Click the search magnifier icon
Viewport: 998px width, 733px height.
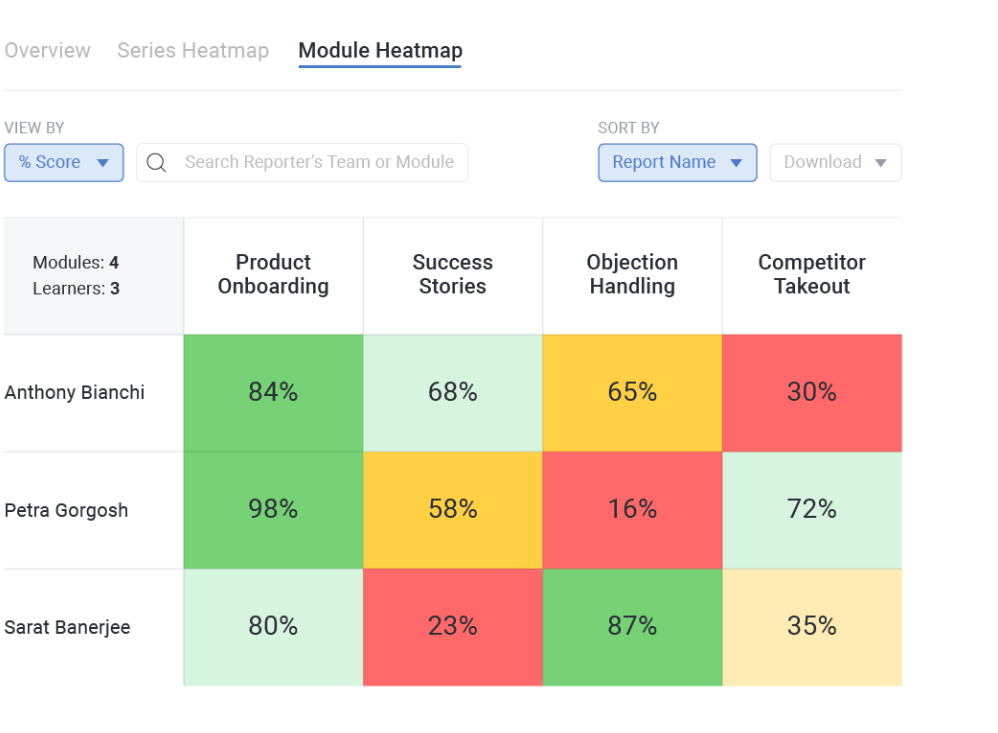click(156, 163)
